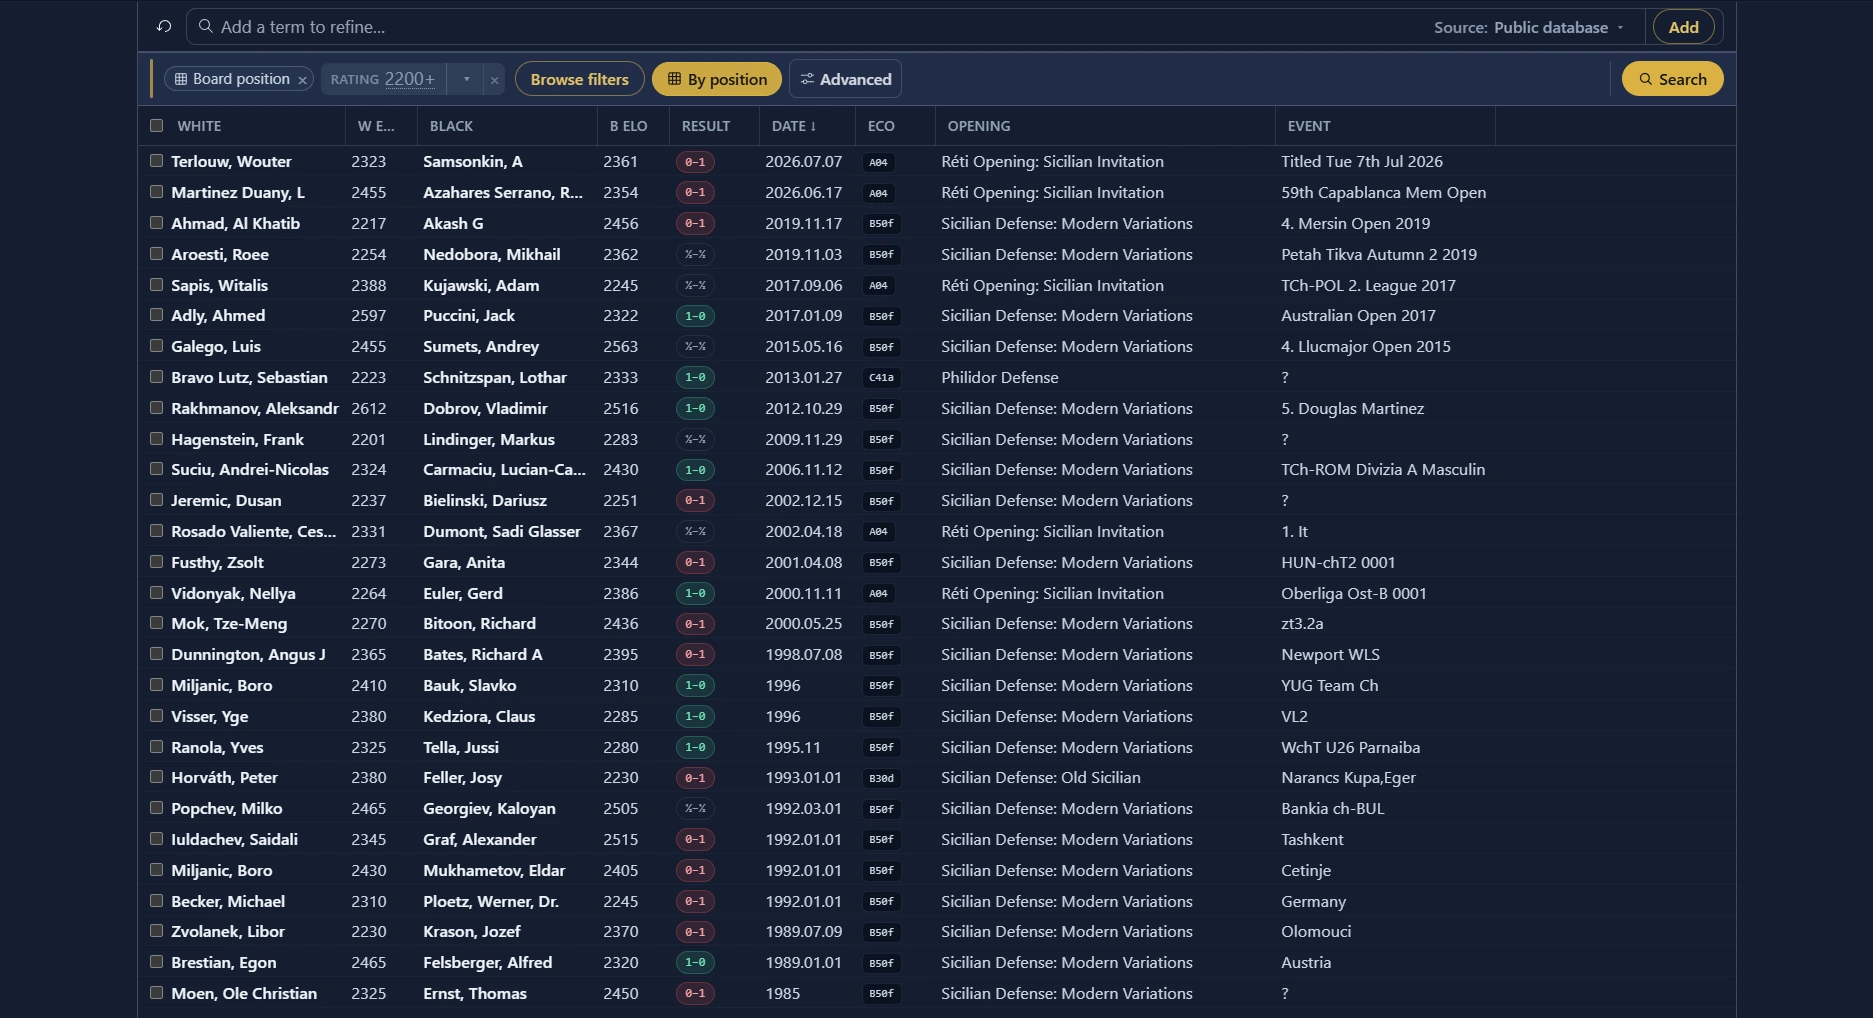Edit the rating value 2200+
Viewport: 1873px width, 1018px height.
point(410,79)
